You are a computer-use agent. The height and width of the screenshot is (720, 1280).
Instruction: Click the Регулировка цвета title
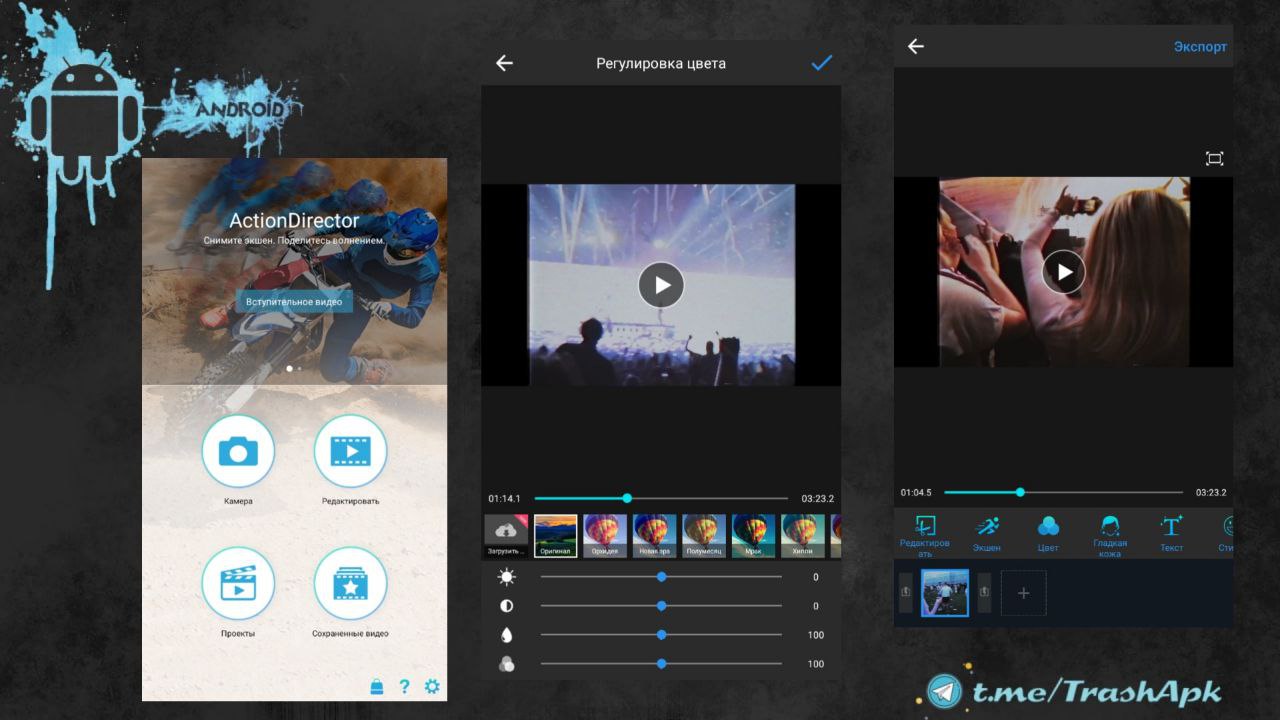click(661, 63)
